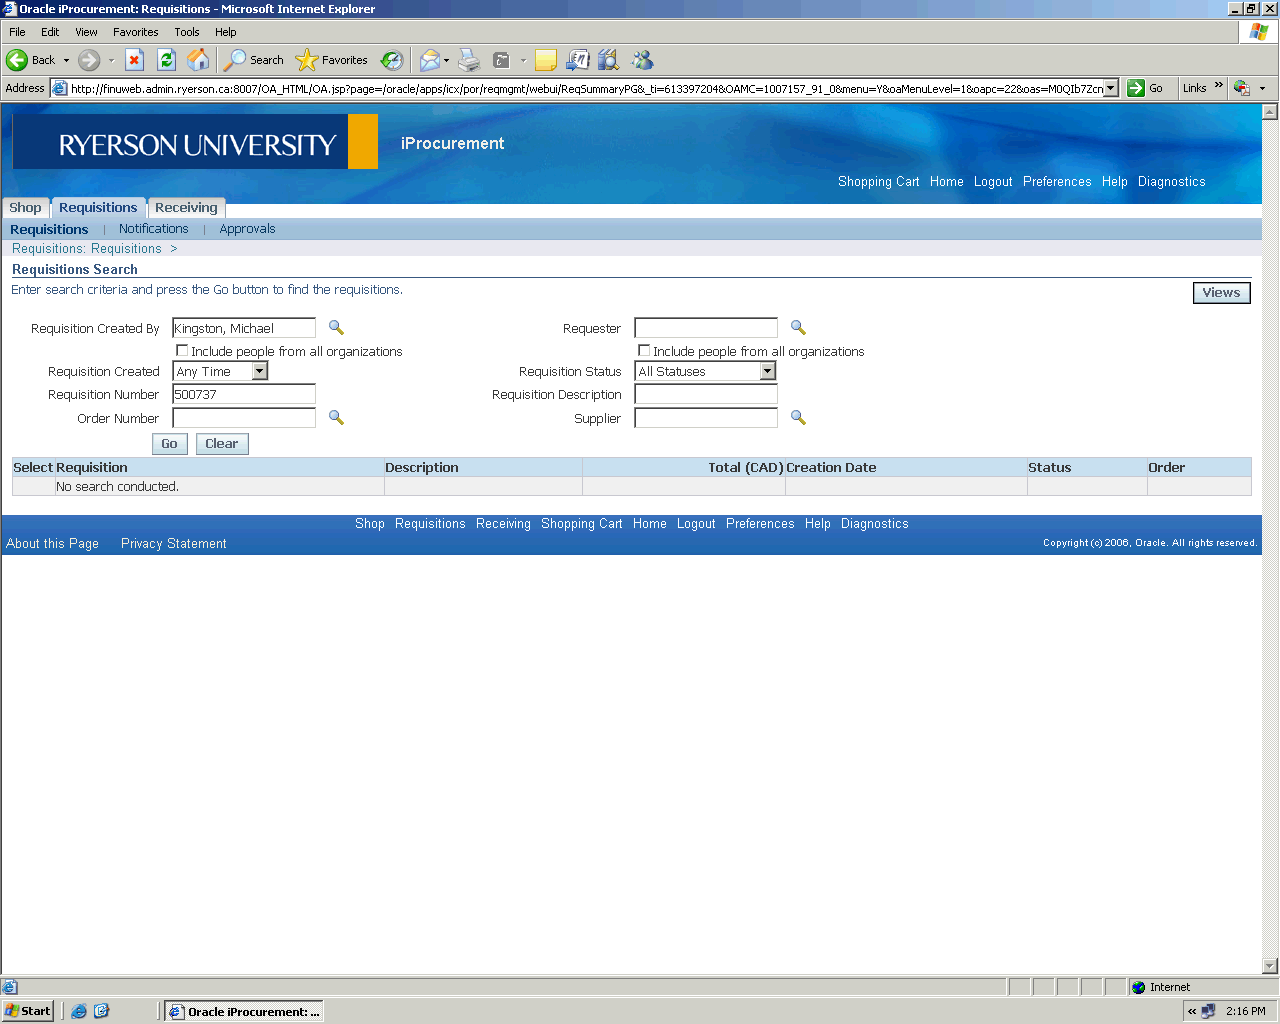The width and height of the screenshot is (1280, 1024).
Task: Open the Notifications subtab link
Action: (x=153, y=229)
